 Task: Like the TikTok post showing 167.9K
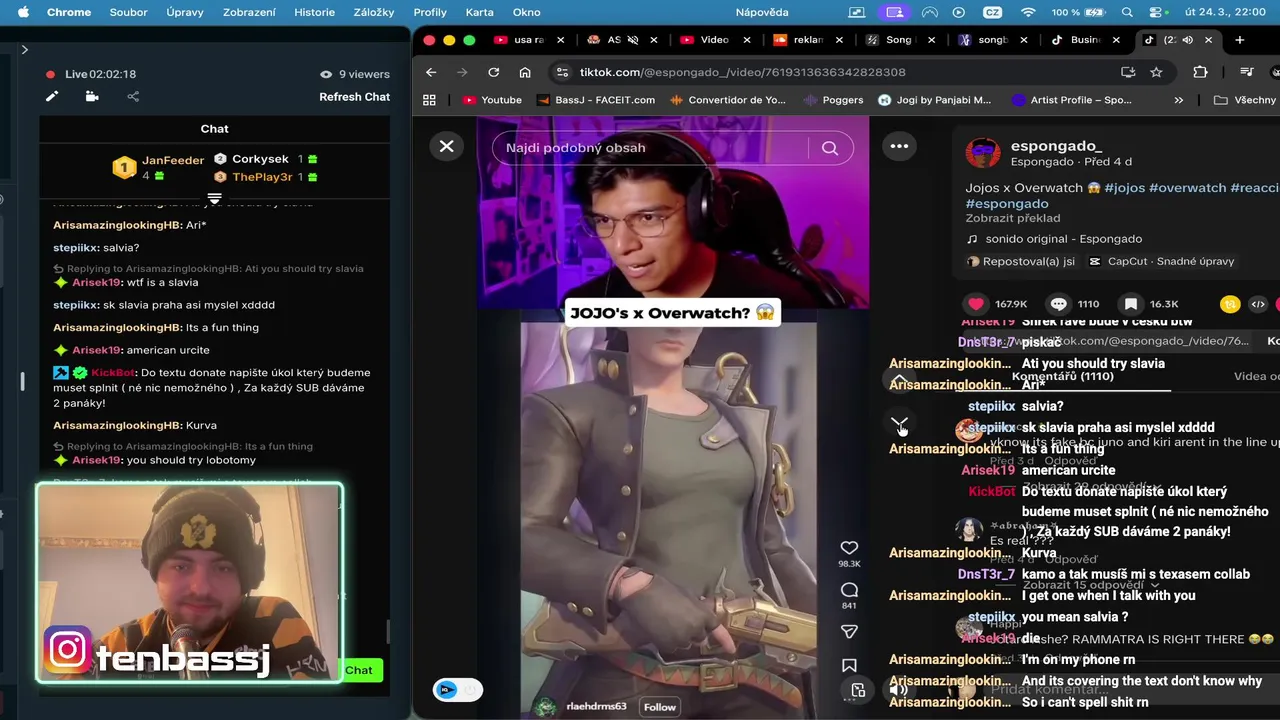[976, 304]
